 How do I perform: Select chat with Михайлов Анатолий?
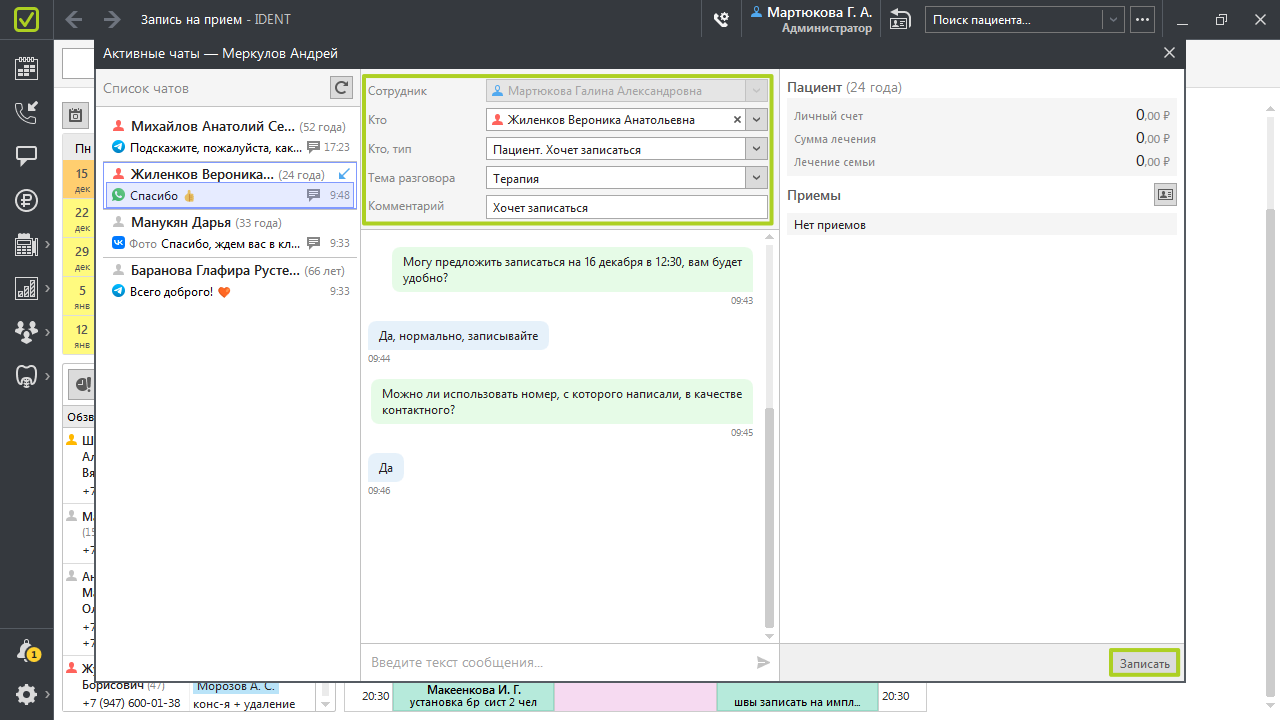230,136
